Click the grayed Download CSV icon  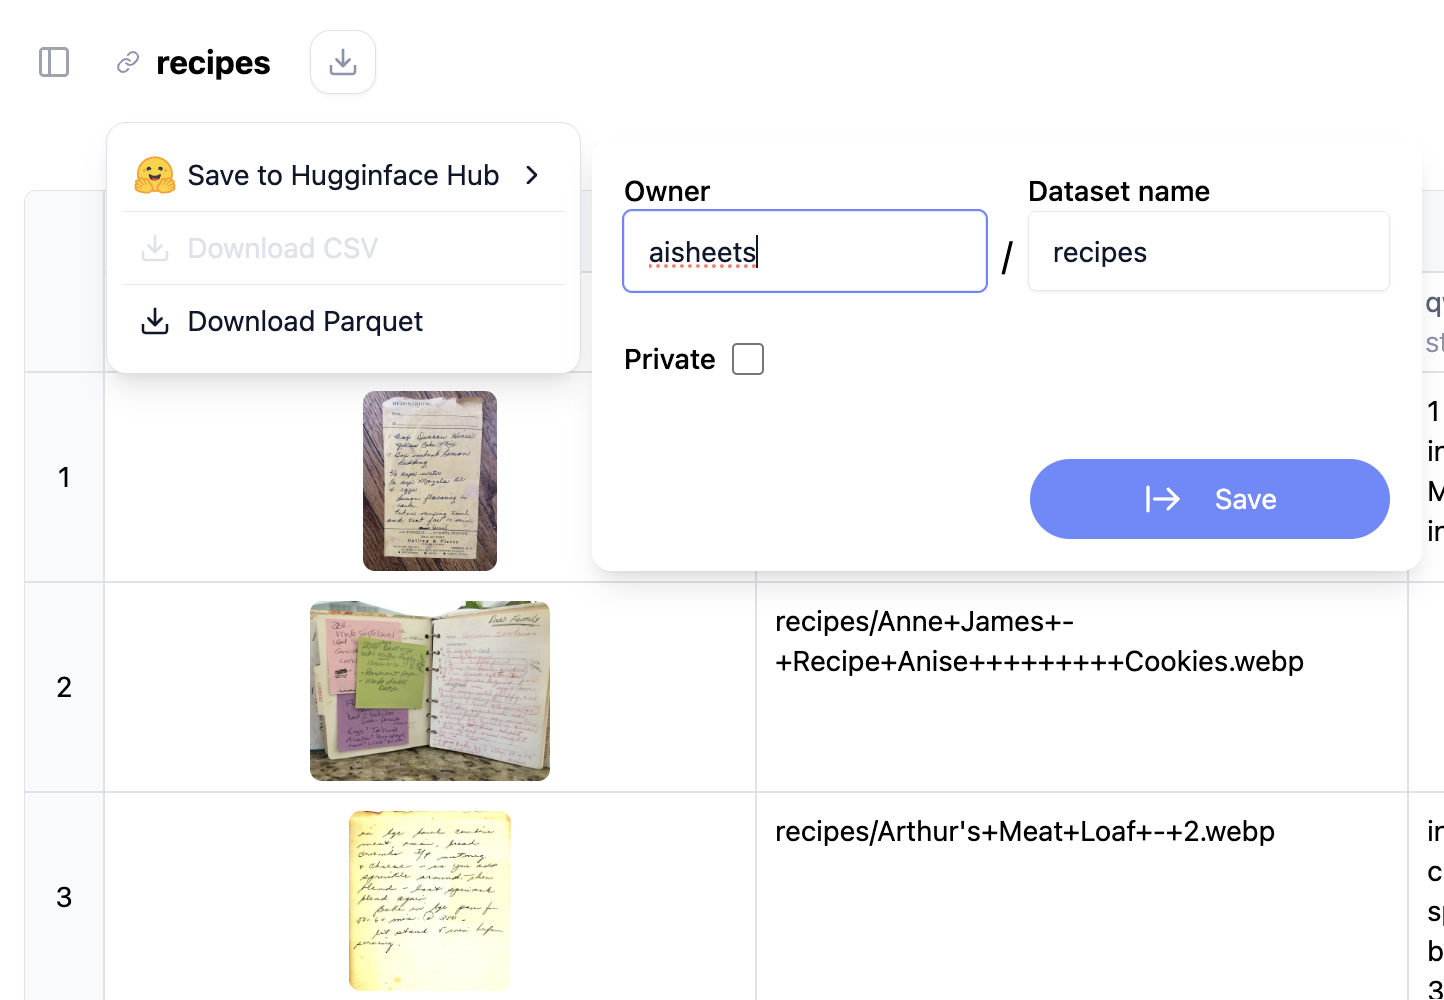point(155,248)
